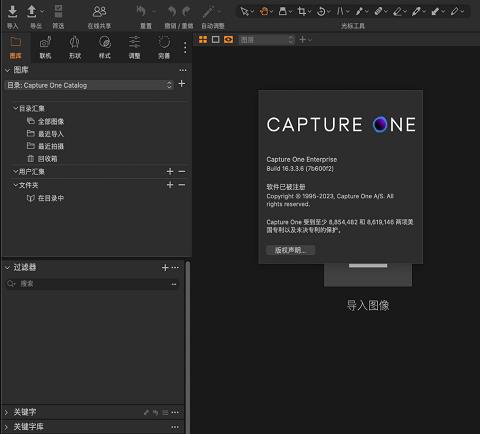Select the Crop cursor tool

[x=302, y=12]
